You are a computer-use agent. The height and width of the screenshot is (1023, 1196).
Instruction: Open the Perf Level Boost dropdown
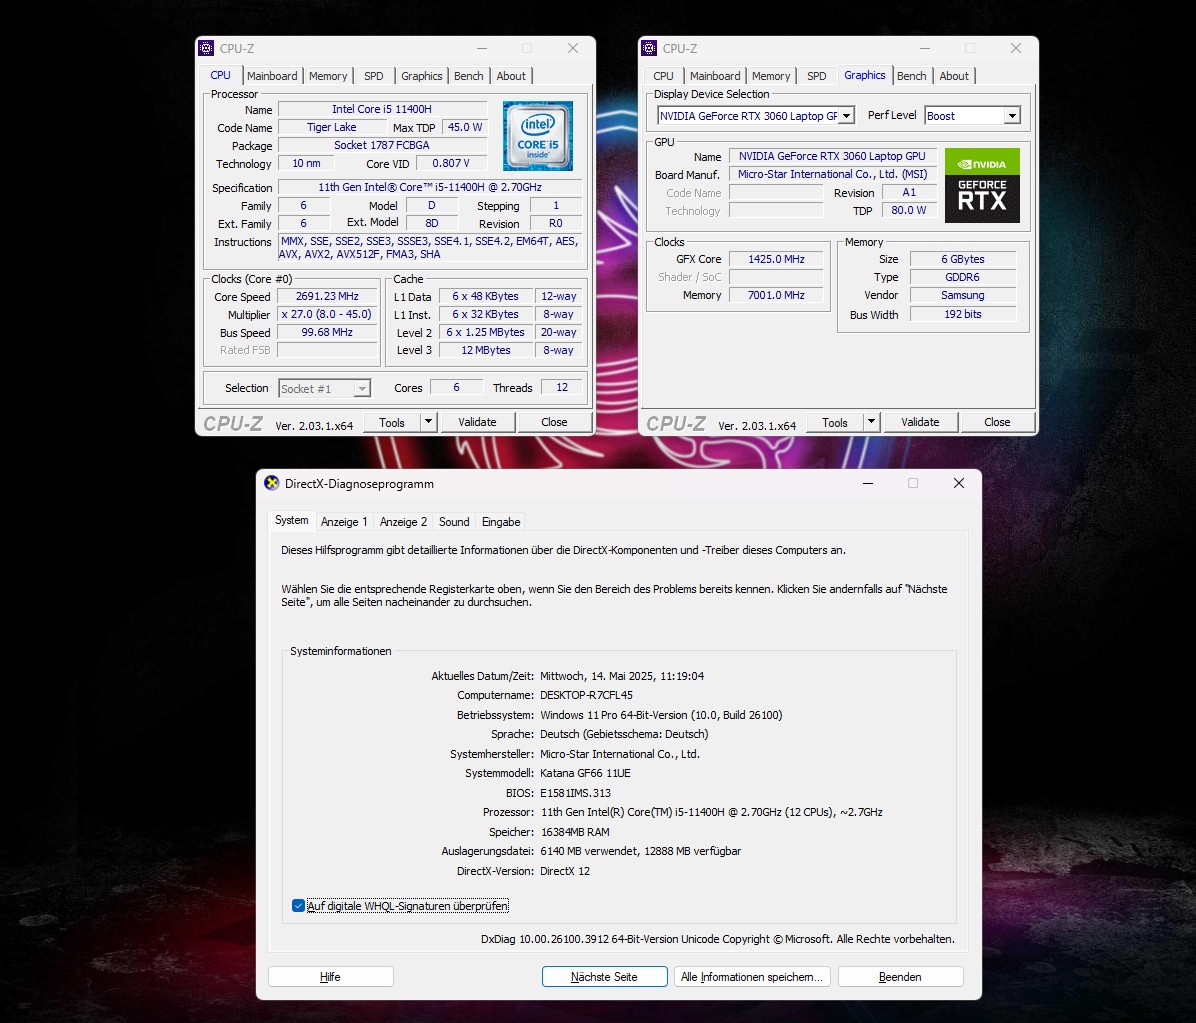click(x=1011, y=116)
